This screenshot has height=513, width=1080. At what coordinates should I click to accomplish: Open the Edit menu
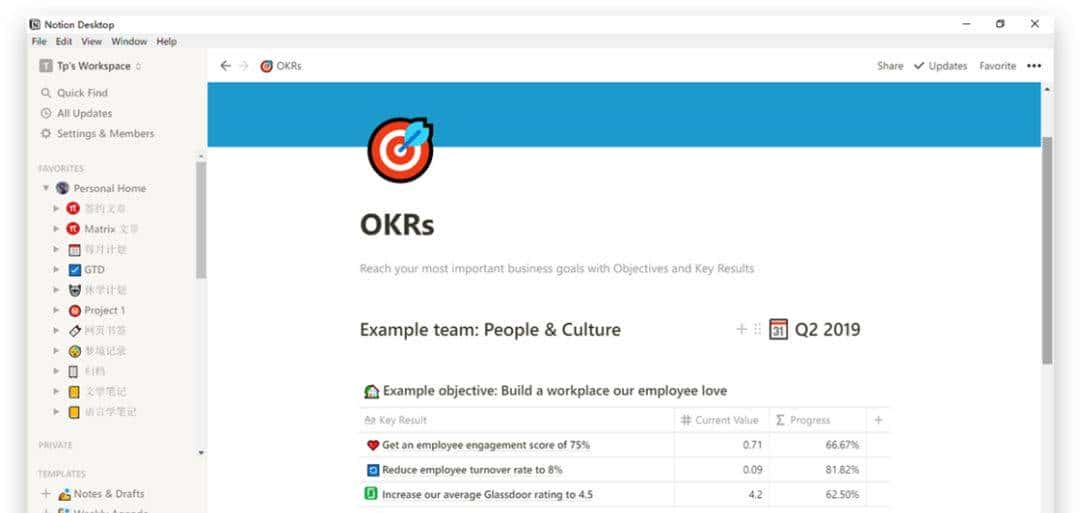64,41
